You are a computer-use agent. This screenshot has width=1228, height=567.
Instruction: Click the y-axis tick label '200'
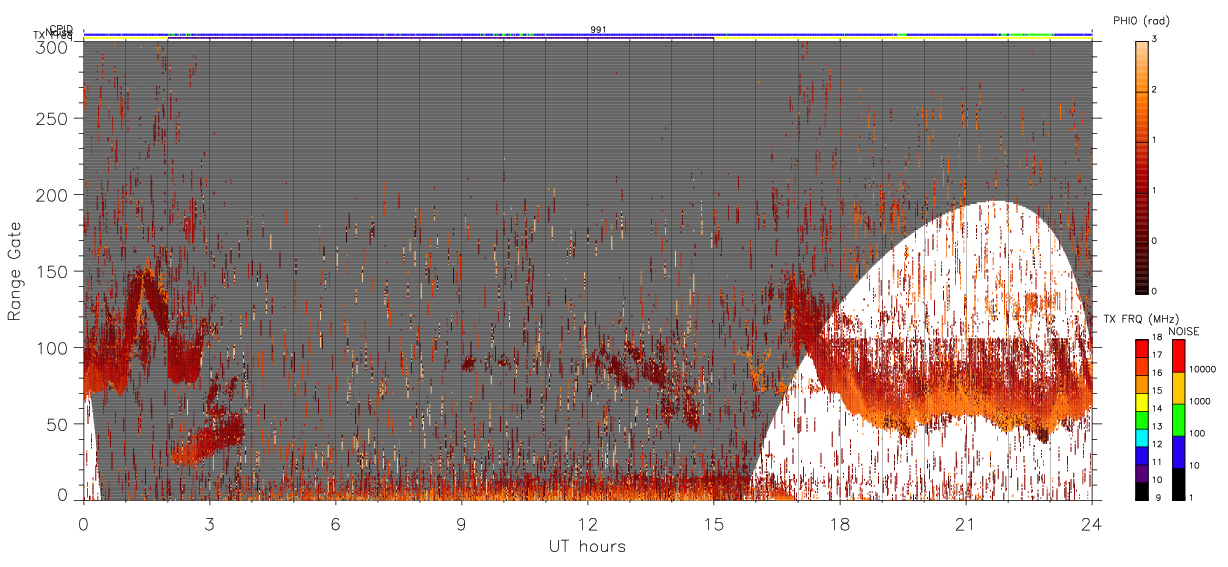click(x=52, y=195)
